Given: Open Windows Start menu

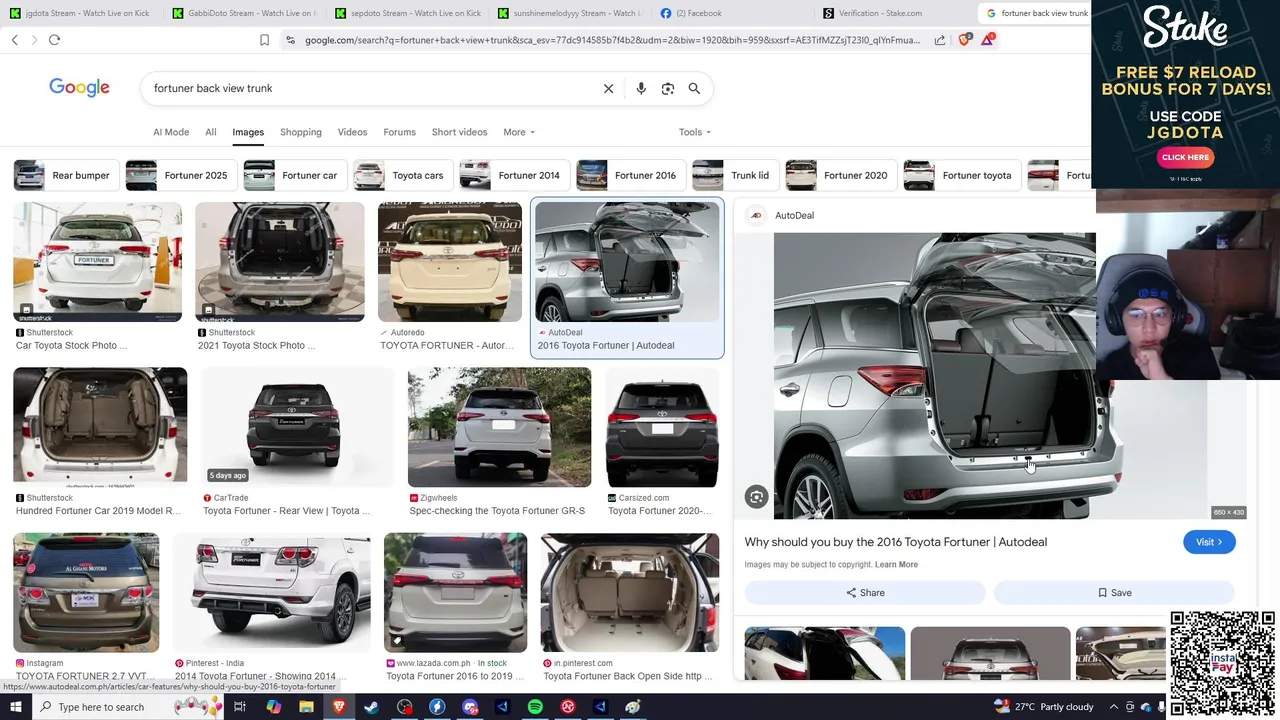Looking at the screenshot, I should tap(15, 707).
